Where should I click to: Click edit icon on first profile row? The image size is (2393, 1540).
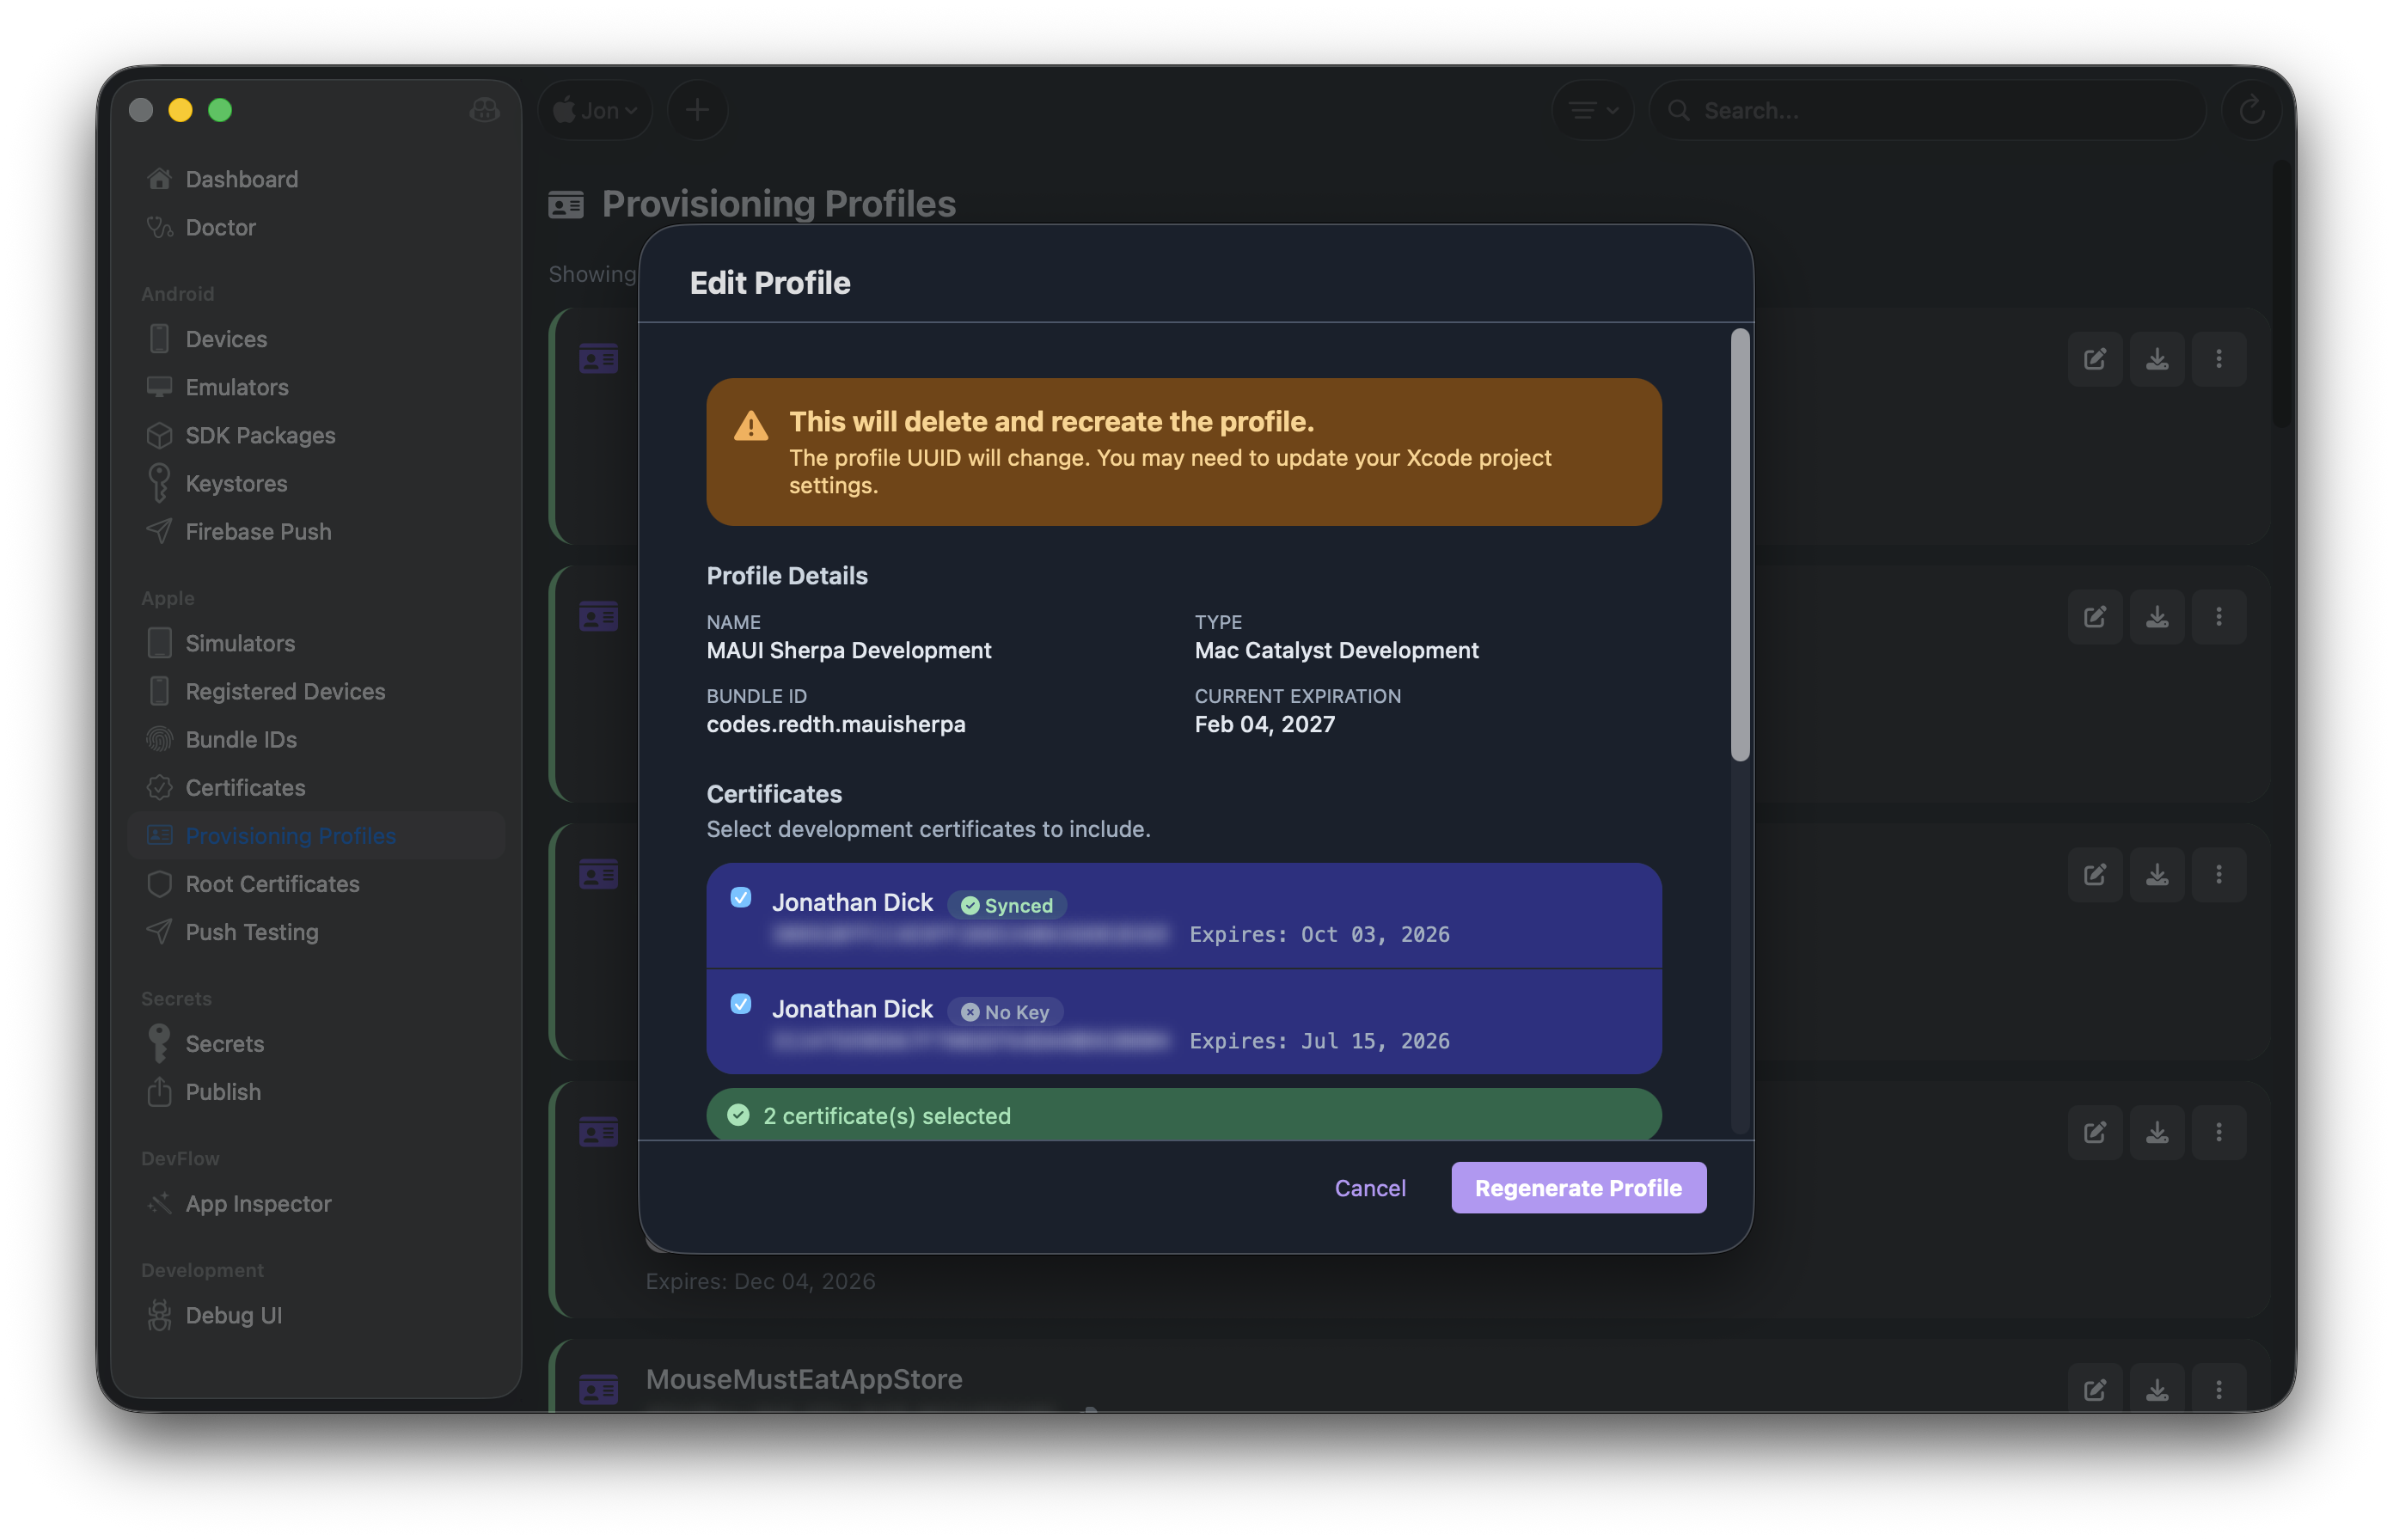[x=2094, y=359]
